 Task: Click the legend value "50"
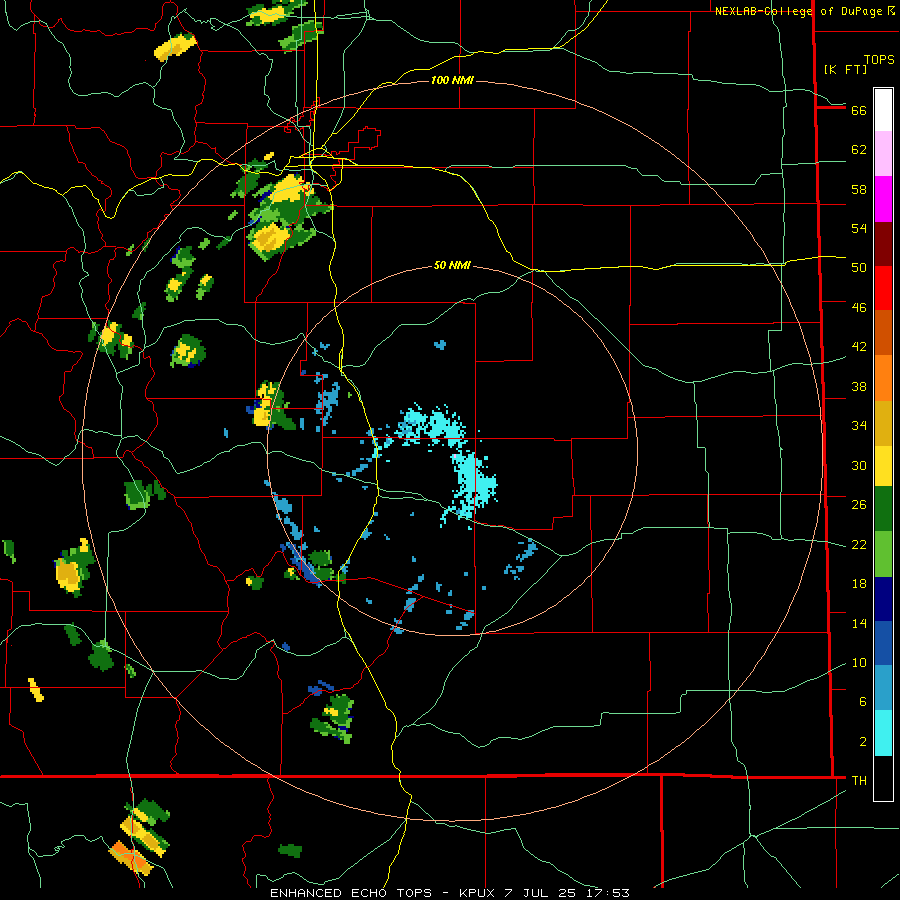click(x=859, y=268)
